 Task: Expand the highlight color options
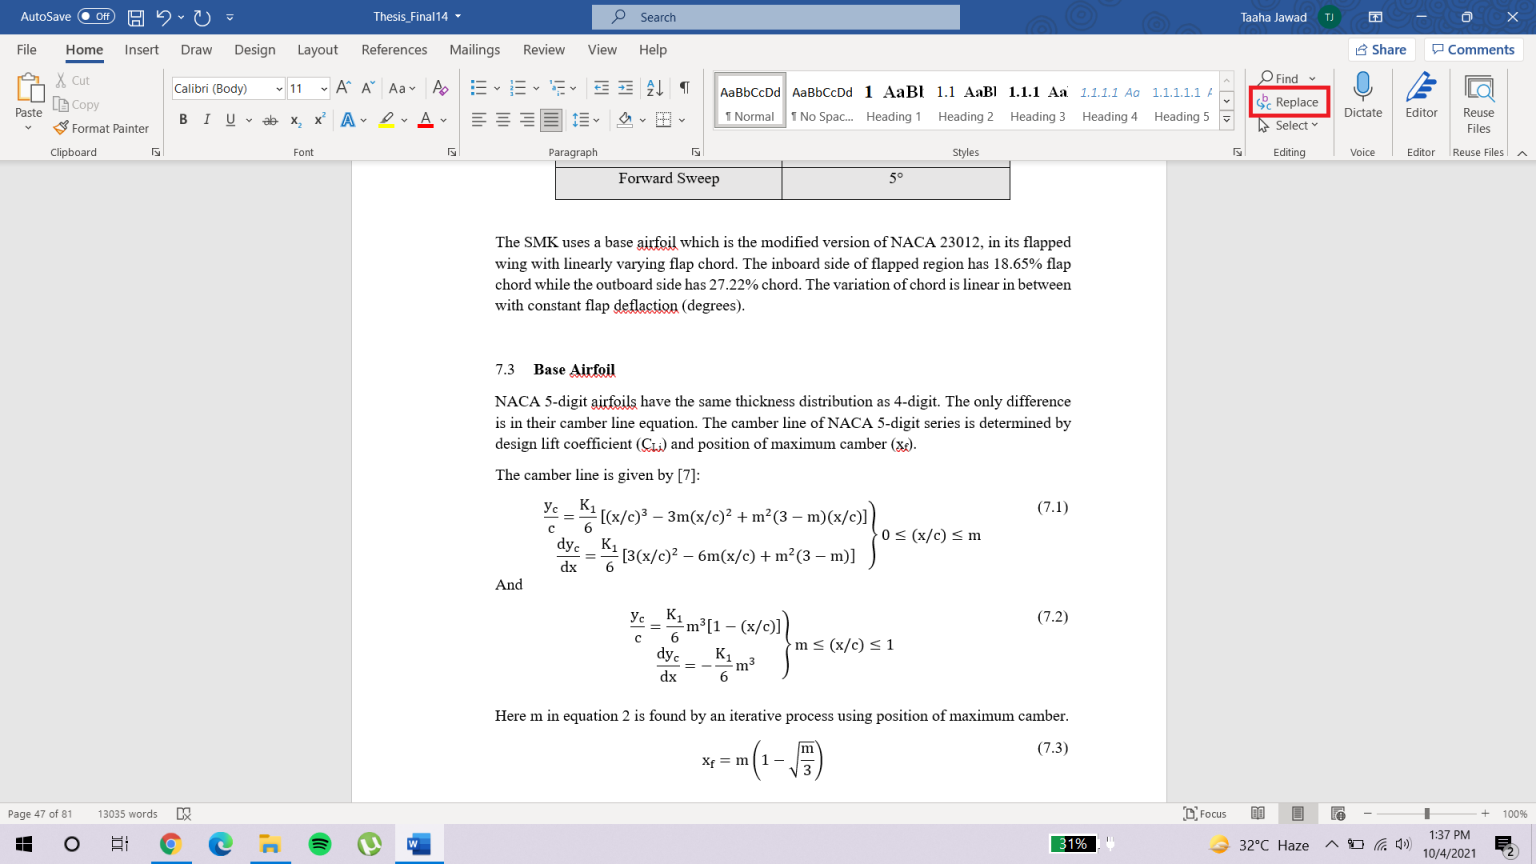click(x=406, y=118)
